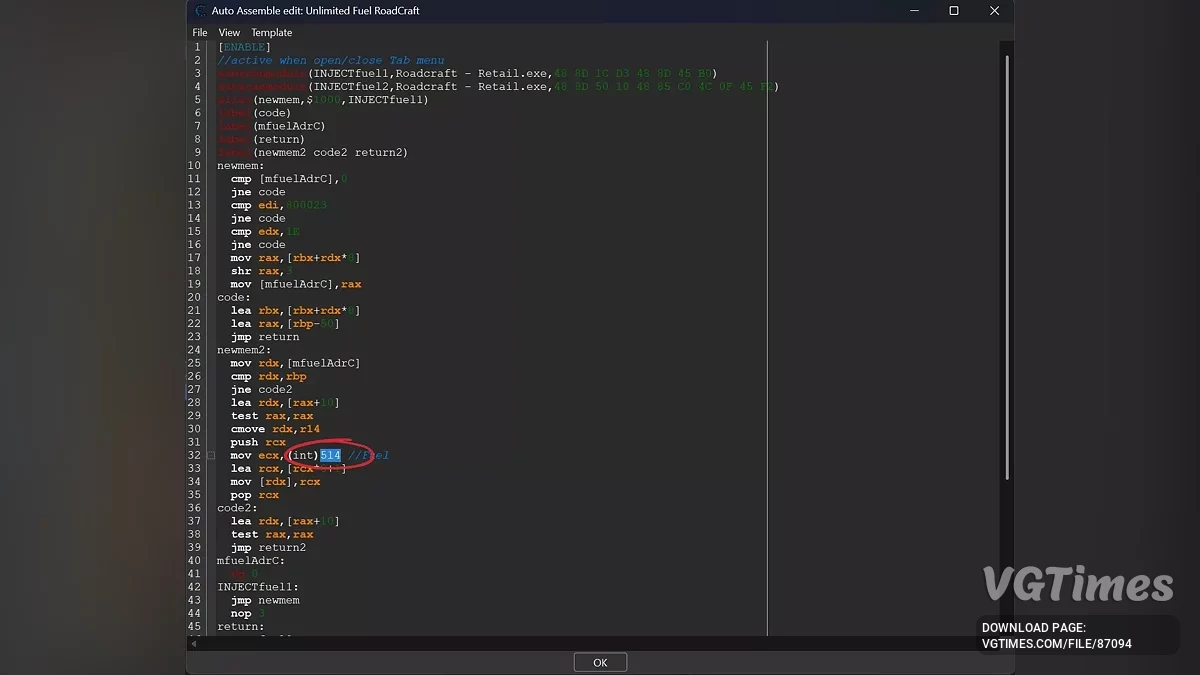Click the gutter marker beside line 32
This screenshot has width=1200, height=675.
point(211,456)
